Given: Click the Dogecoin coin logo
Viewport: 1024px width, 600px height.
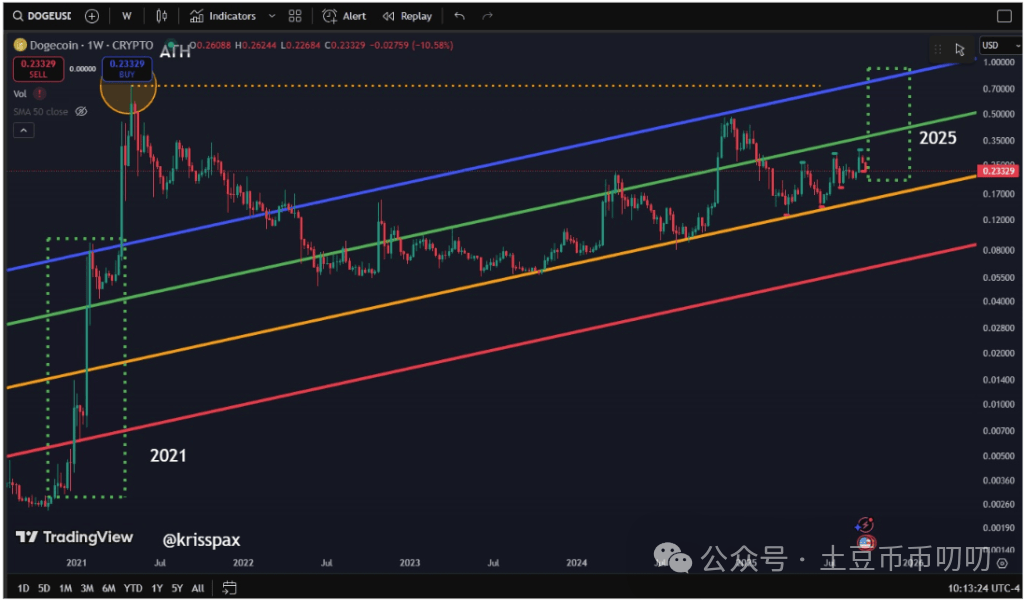Looking at the screenshot, I should tap(20, 46).
